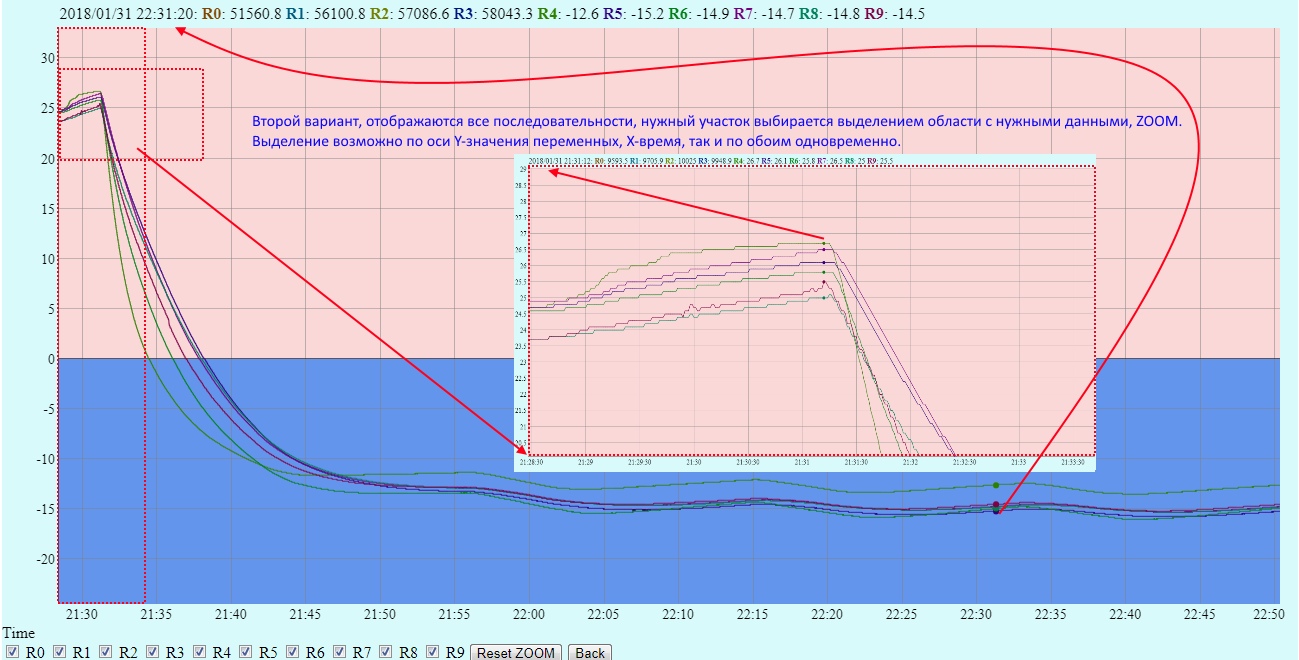Click the Russian description text over chart
1299x660 pixels.
point(716,131)
